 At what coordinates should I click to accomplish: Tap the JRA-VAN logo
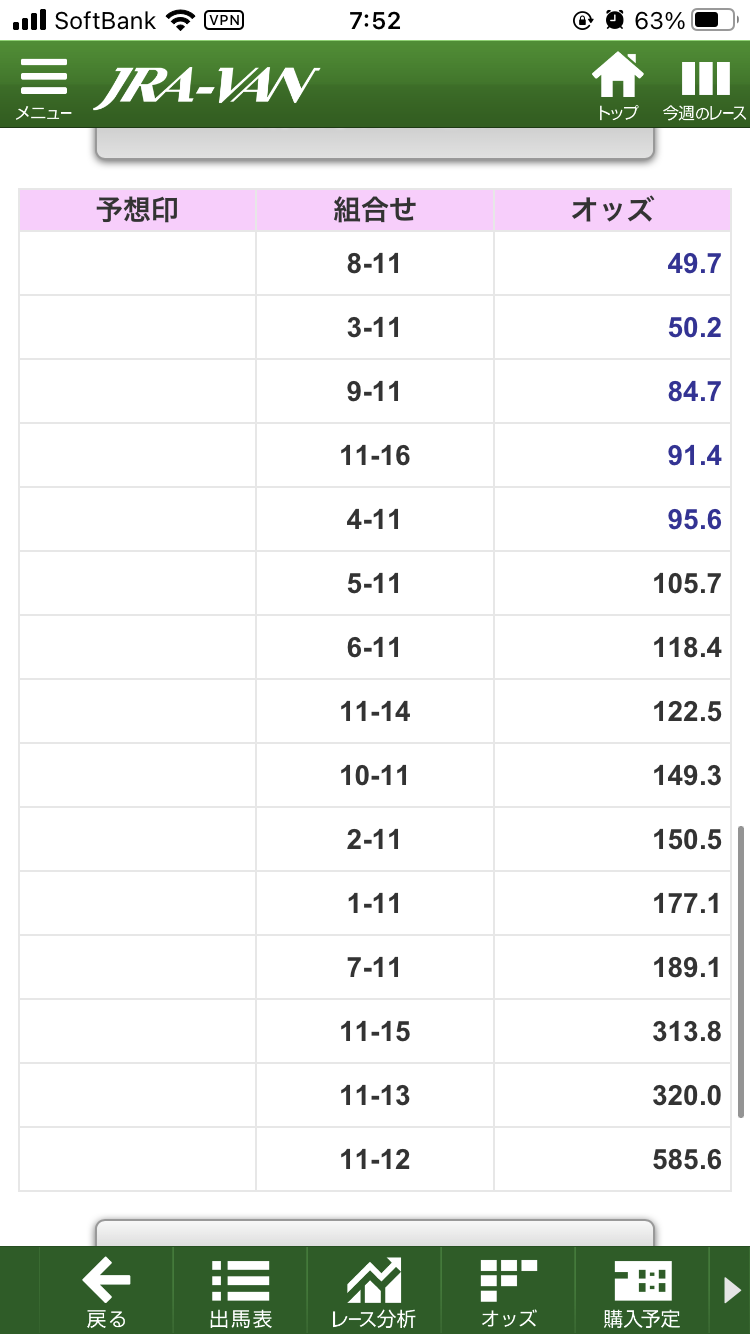207,87
